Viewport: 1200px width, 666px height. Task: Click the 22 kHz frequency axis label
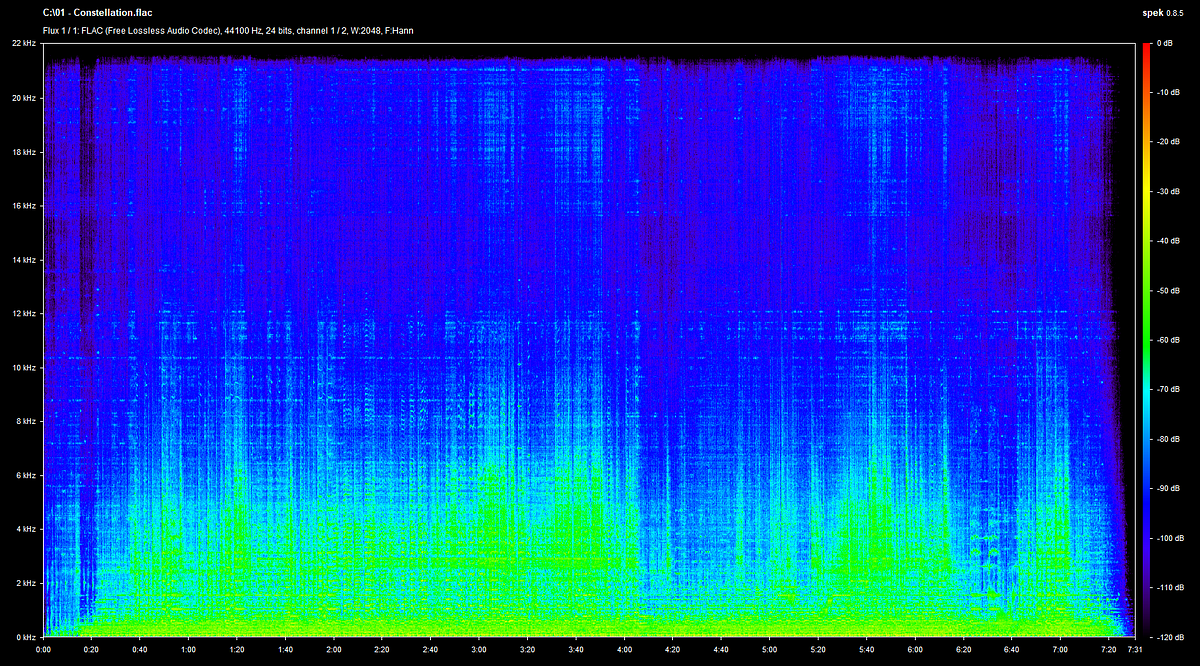[24, 44]
